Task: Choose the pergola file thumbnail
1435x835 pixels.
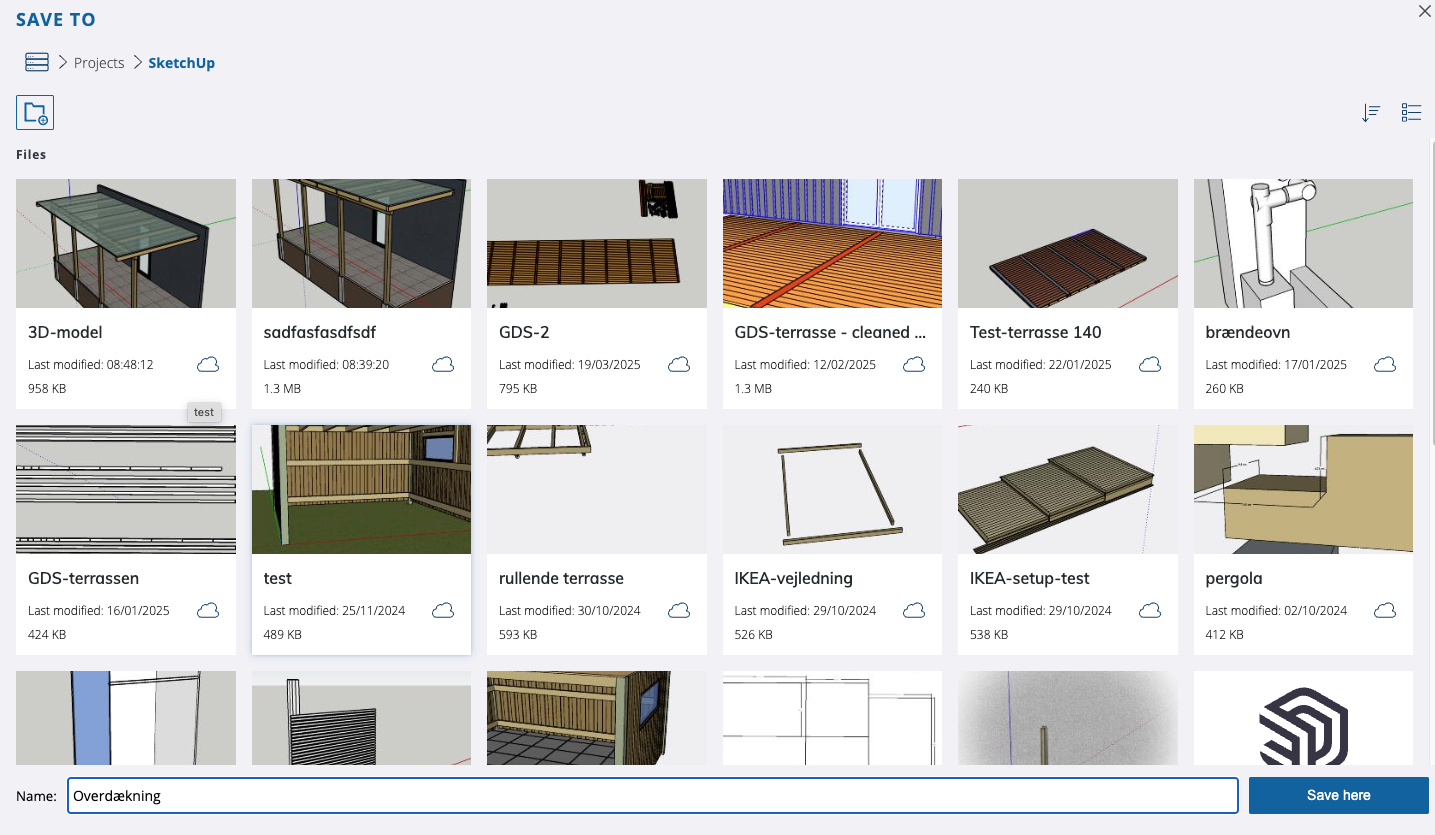Action: coord(1303,490)
